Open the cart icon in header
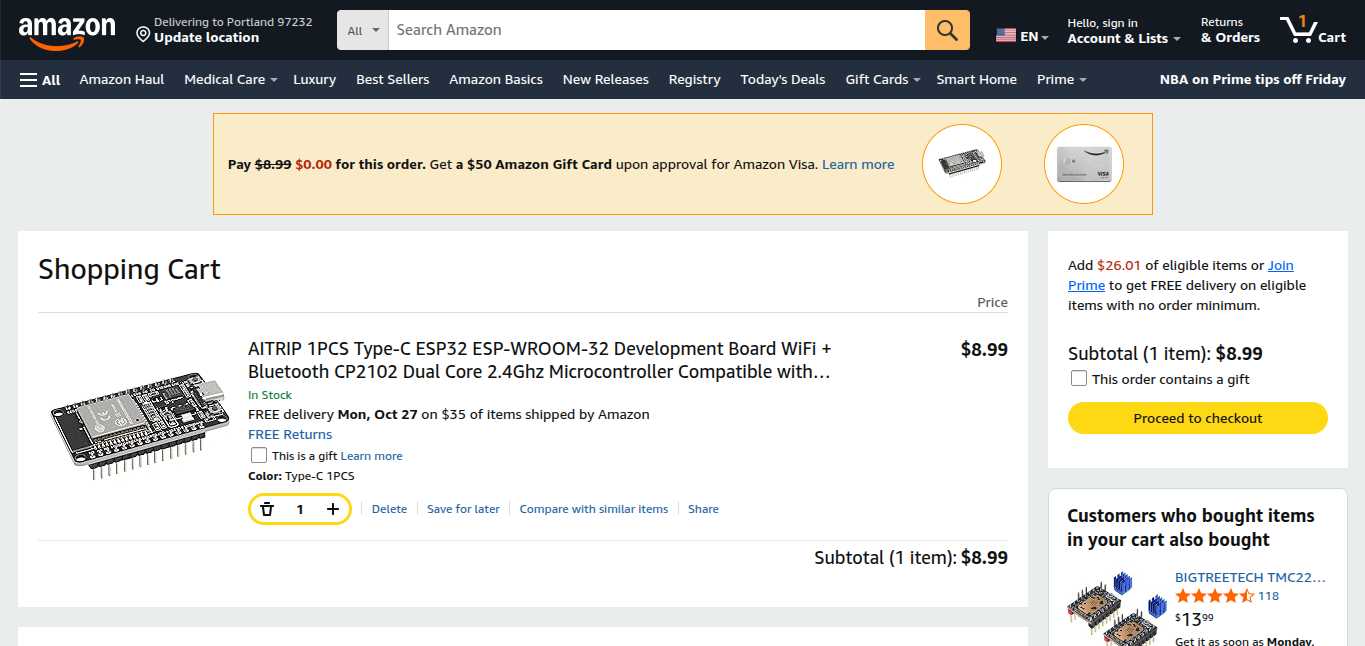The width and height of the screenshot is (1365, 646). [1313, 30]
